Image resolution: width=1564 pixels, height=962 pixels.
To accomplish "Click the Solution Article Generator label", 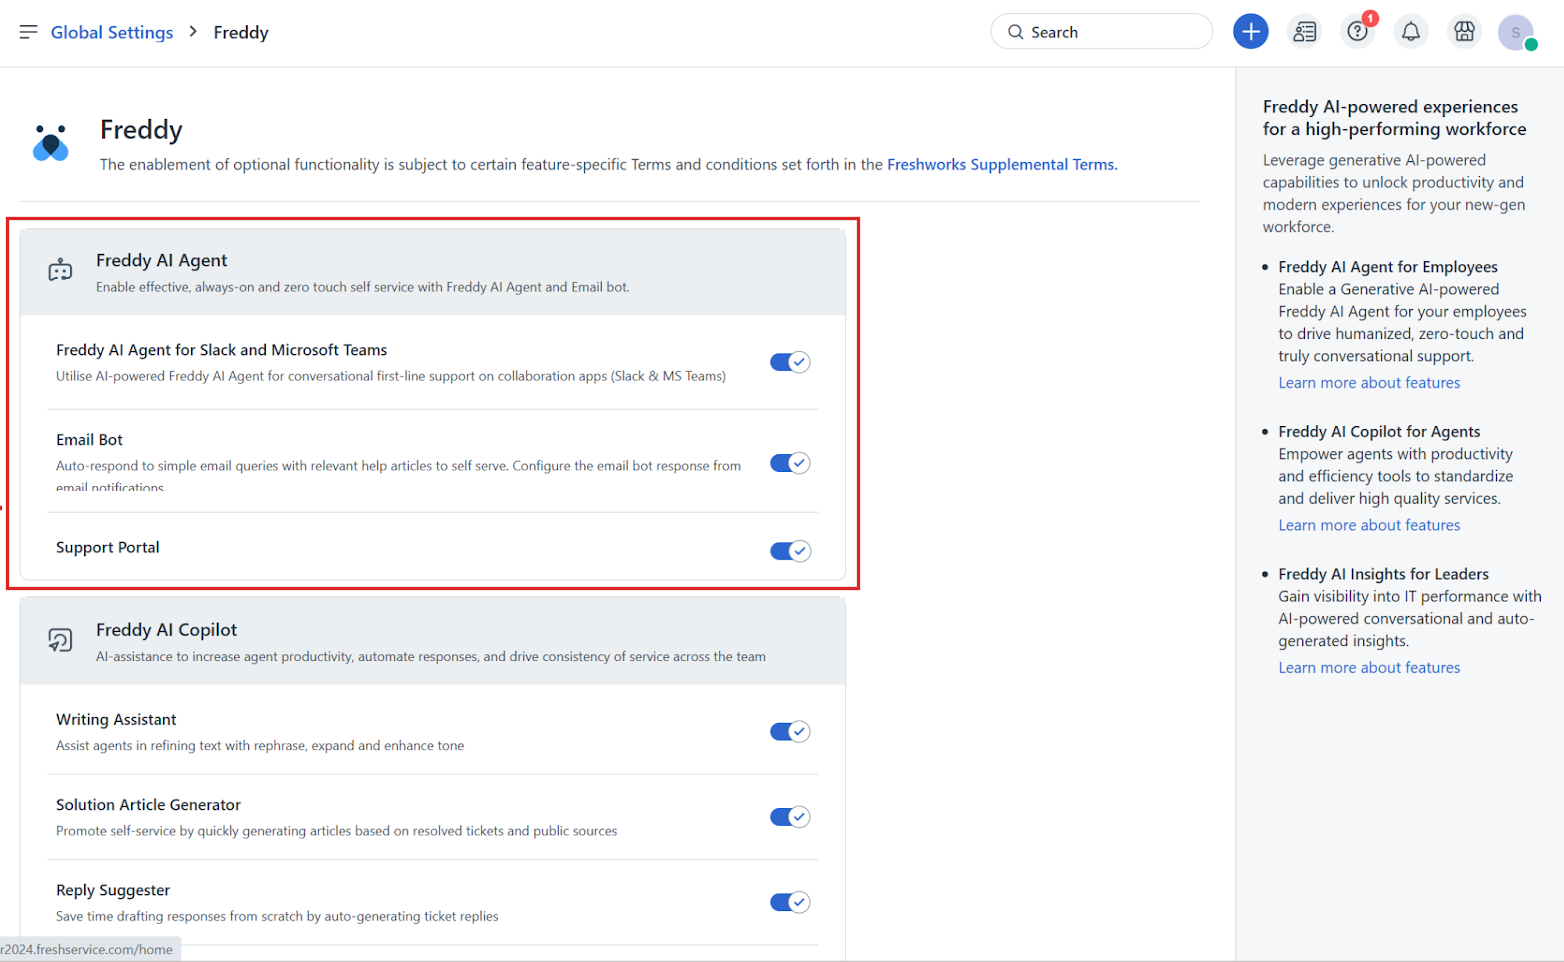I will pos(148,805).
